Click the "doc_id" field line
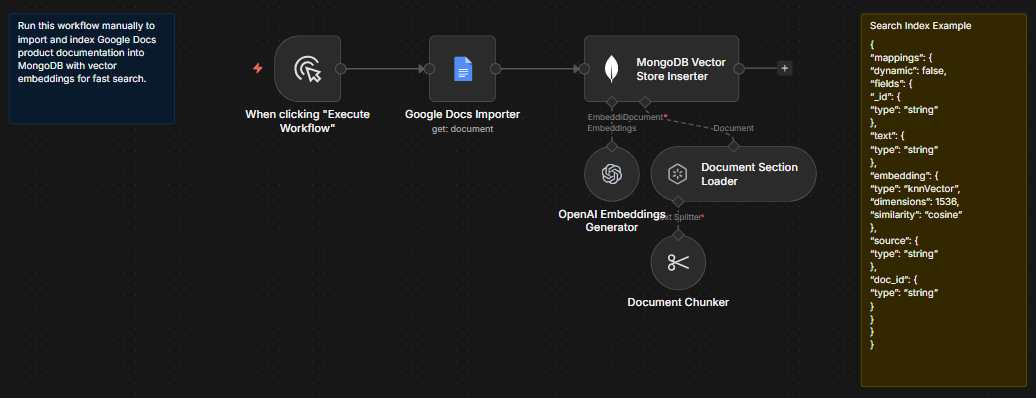Viewport: 1036px width, 398px height. 894,280
